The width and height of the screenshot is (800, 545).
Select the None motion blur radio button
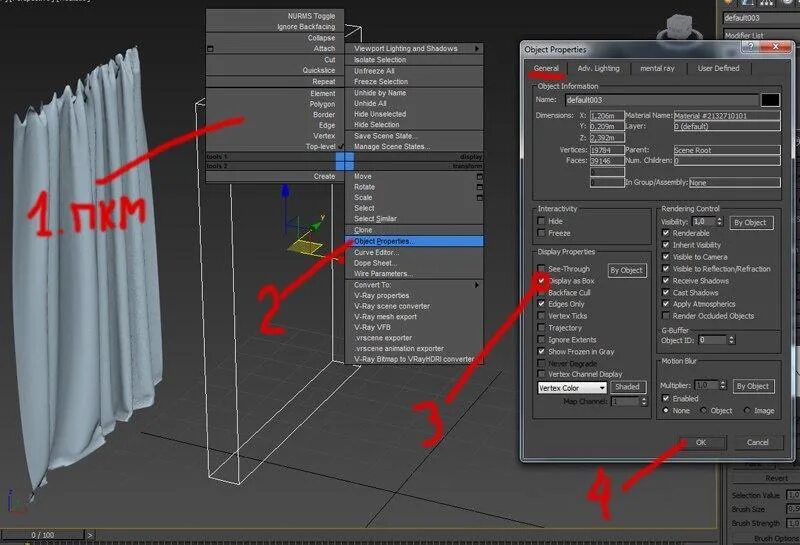click(666, 410)
